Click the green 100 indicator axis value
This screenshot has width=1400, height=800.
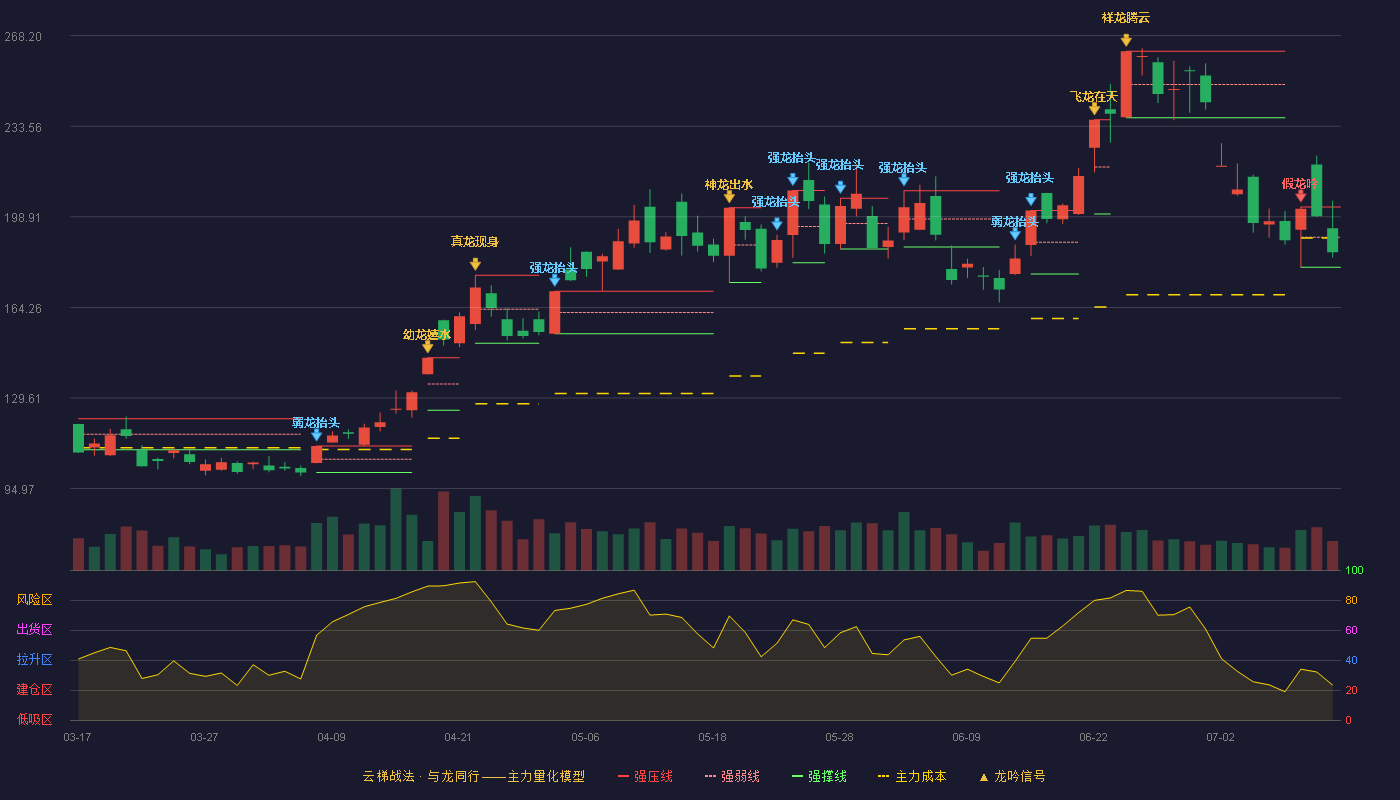(x=1354, y=571)
